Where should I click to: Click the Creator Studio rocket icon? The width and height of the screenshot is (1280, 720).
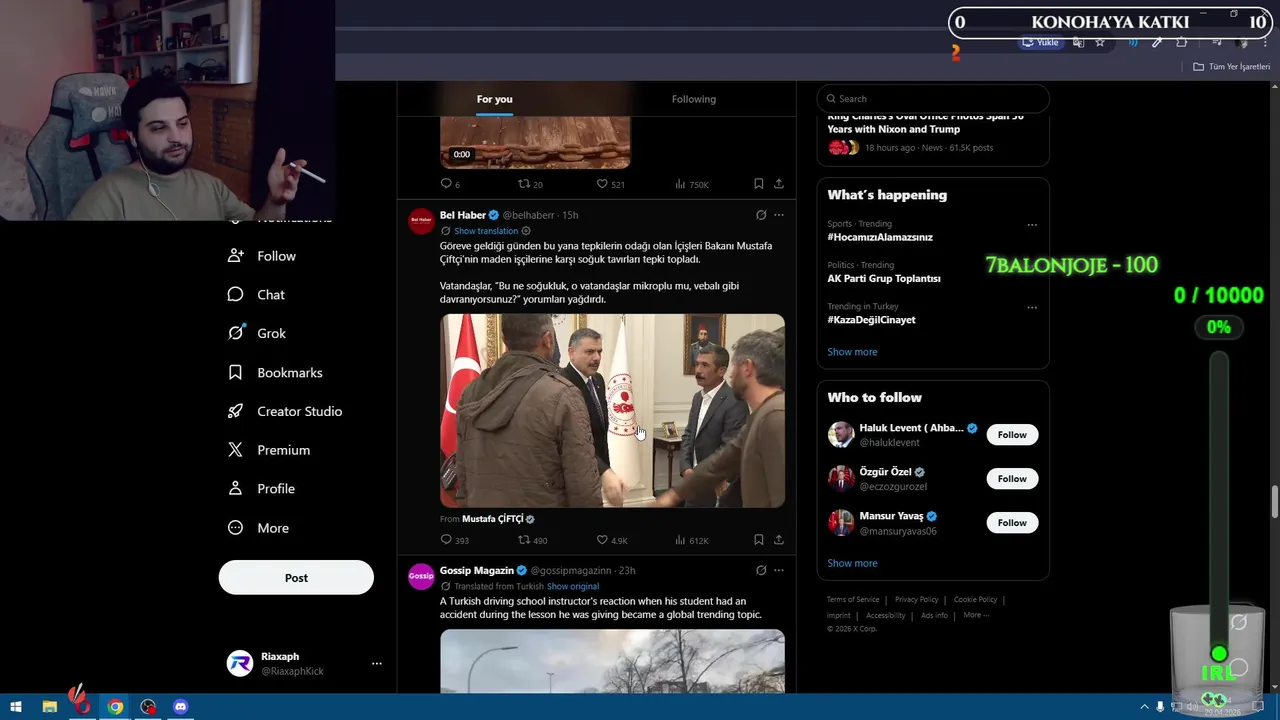pyautogui.click(x=235, y=411)
